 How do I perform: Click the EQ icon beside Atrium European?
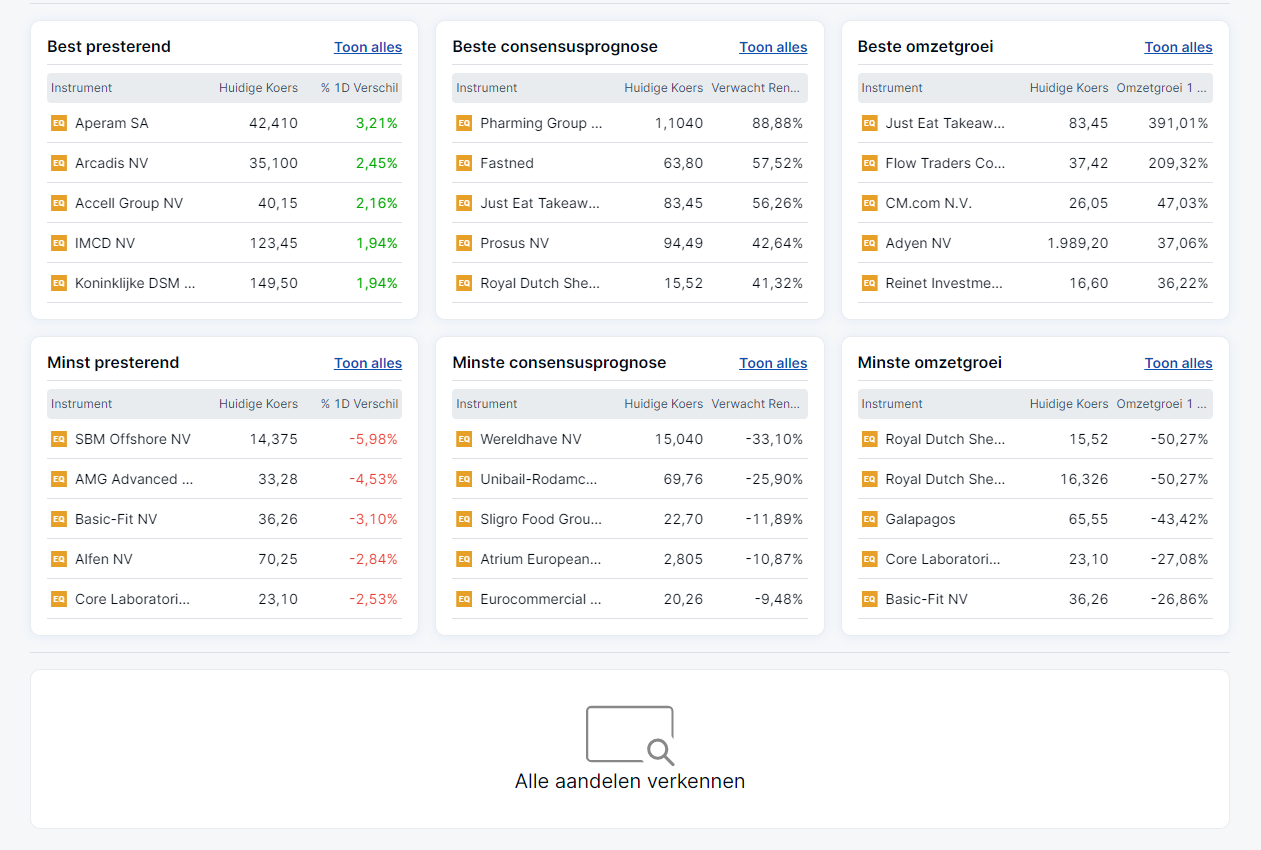464,559
